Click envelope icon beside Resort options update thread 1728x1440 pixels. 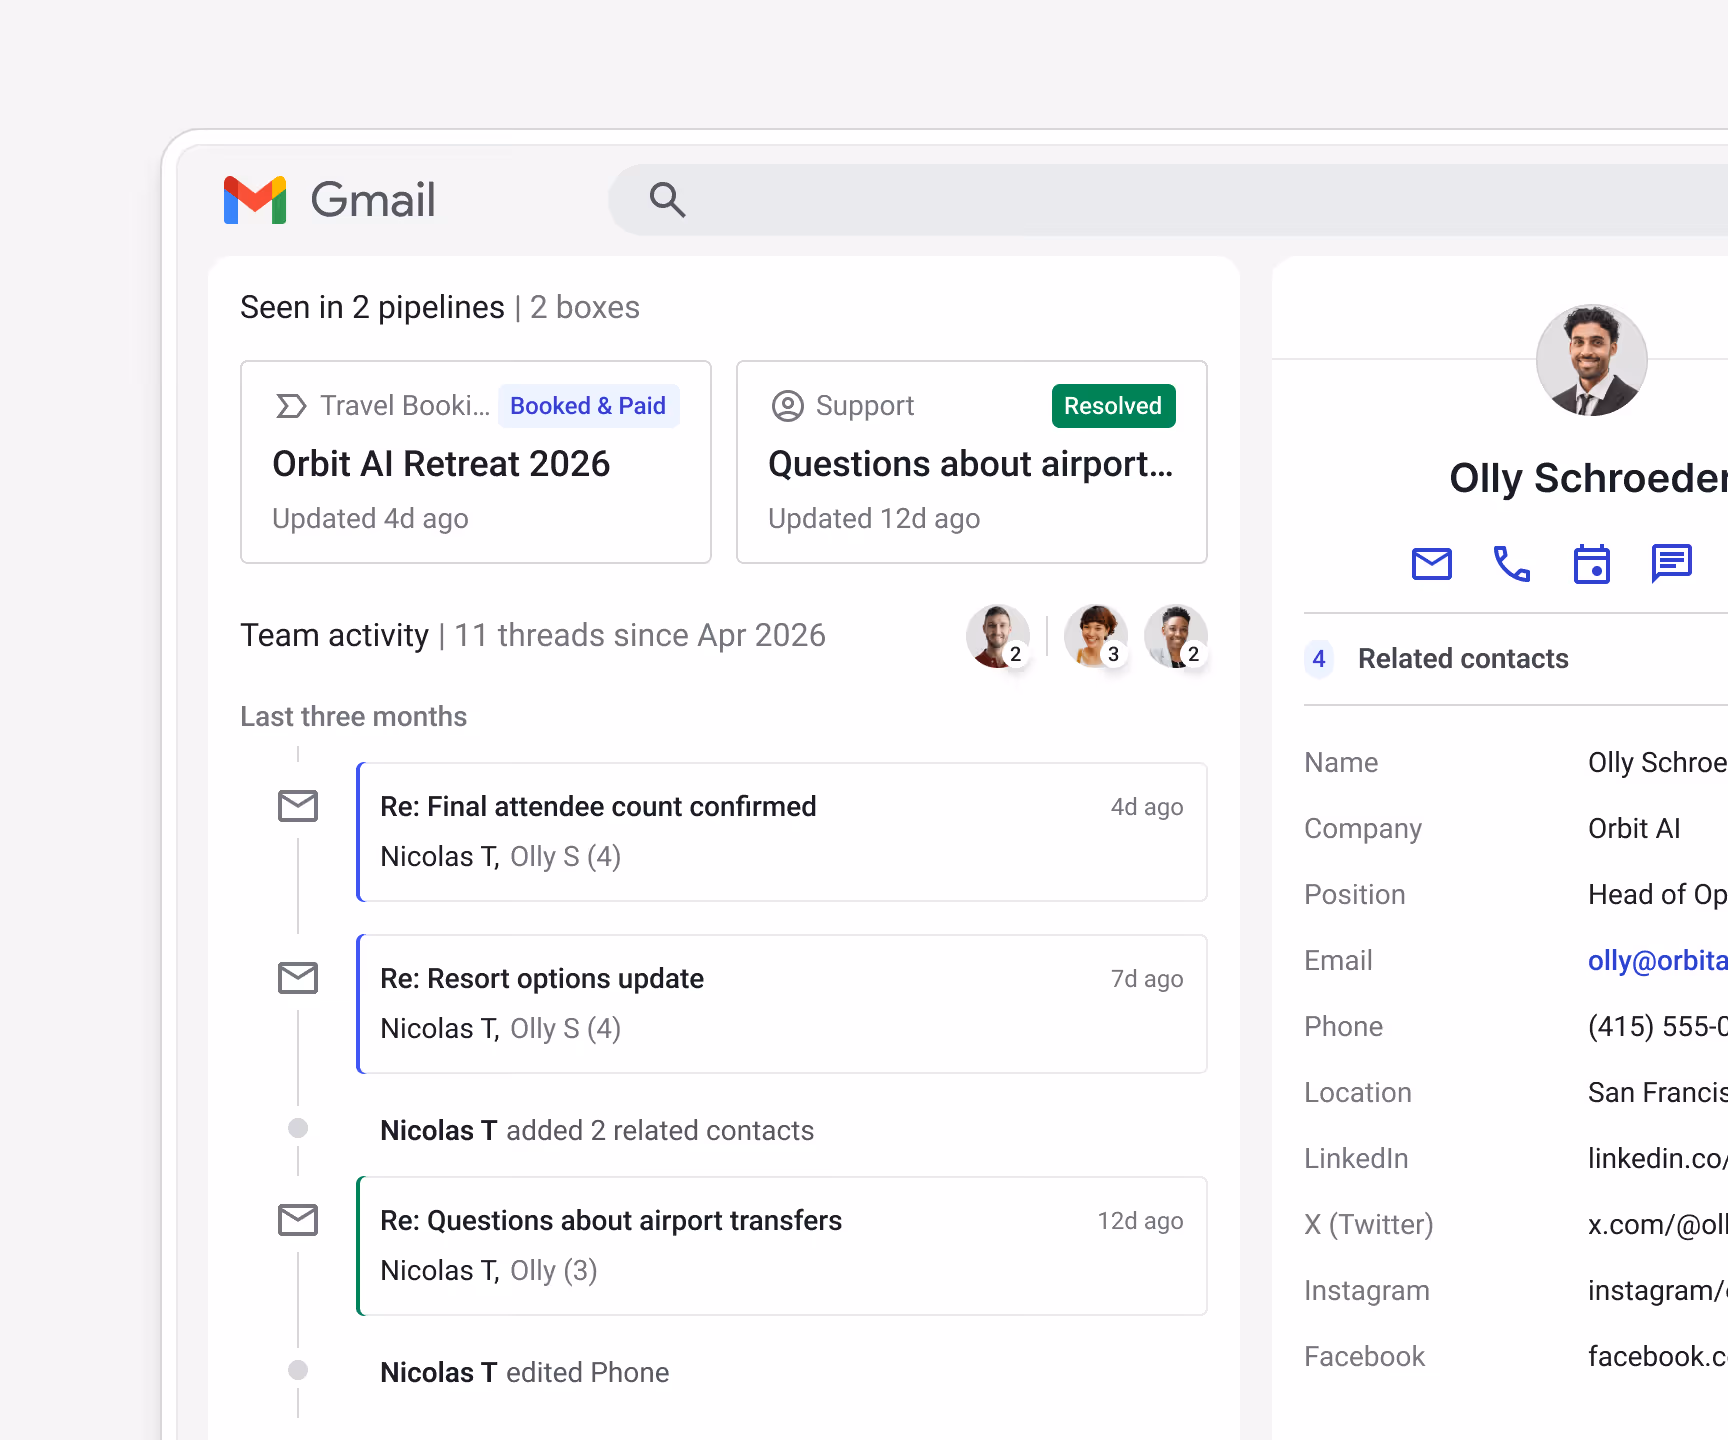click(x=298, y=978)
